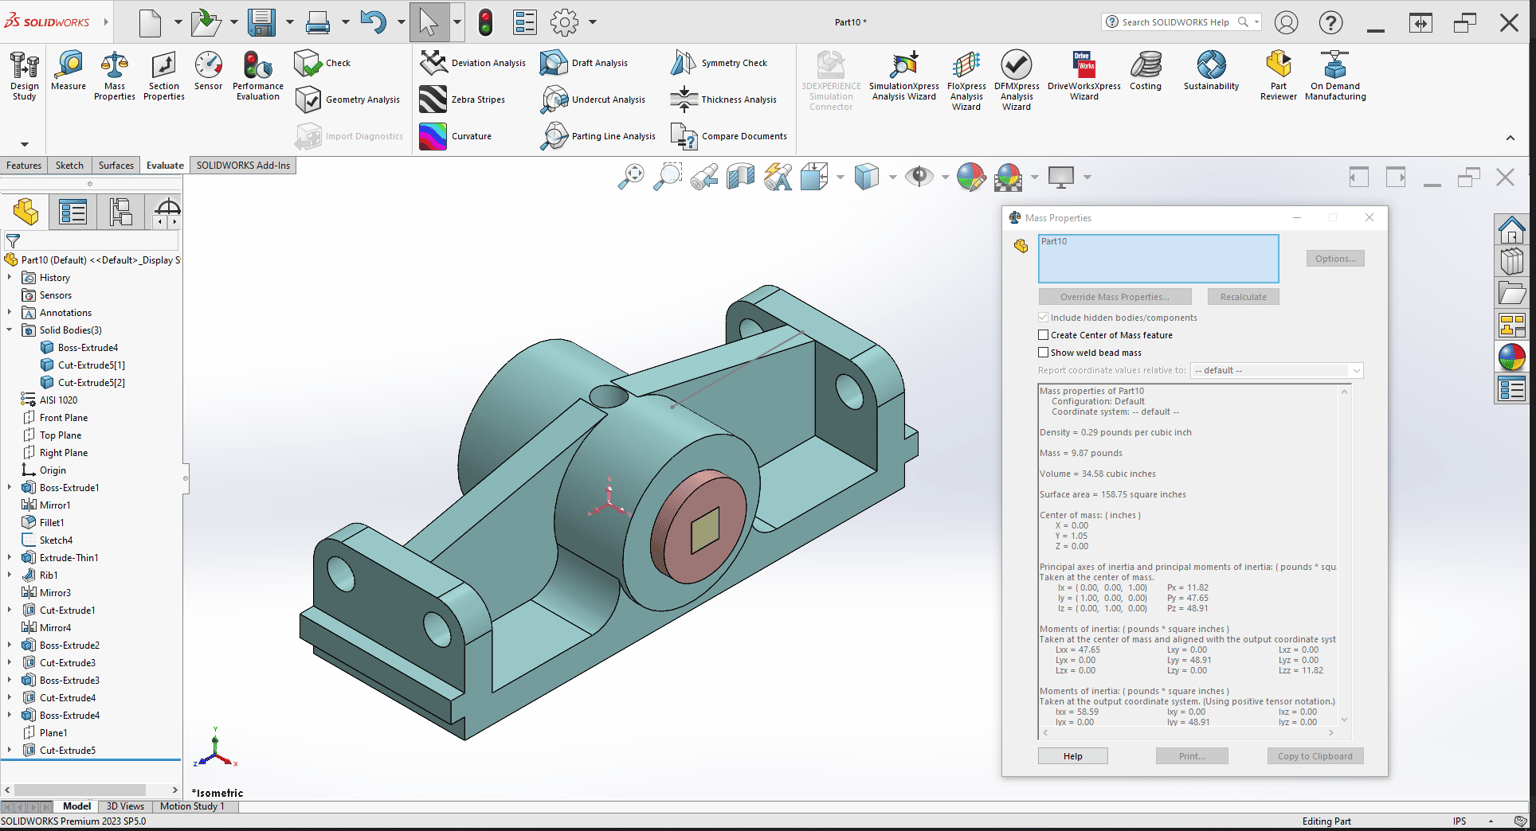1536x831 pixels.
Task: Launch FloXpress Analysis Wizard
Action: [x=966, y=80]
